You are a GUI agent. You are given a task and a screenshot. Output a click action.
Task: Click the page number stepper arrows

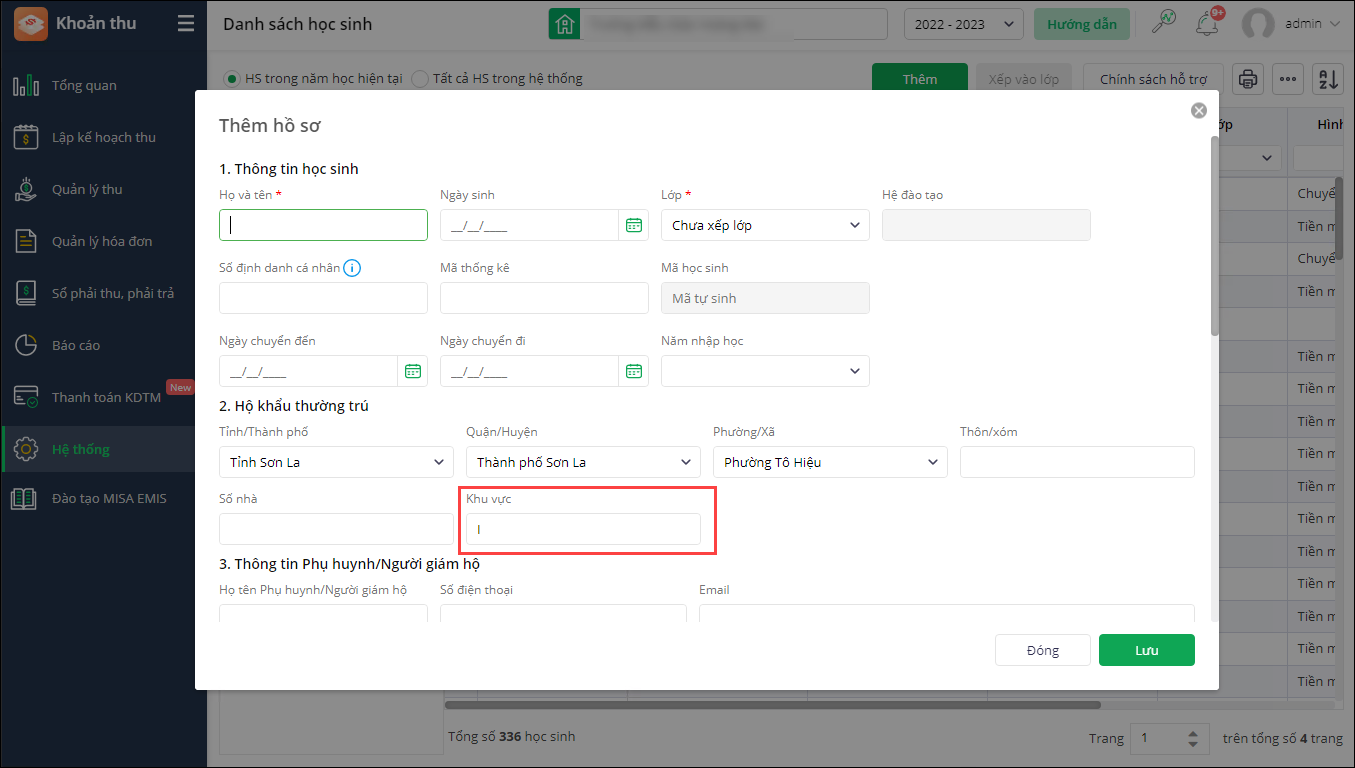(x=1191, y=739)
